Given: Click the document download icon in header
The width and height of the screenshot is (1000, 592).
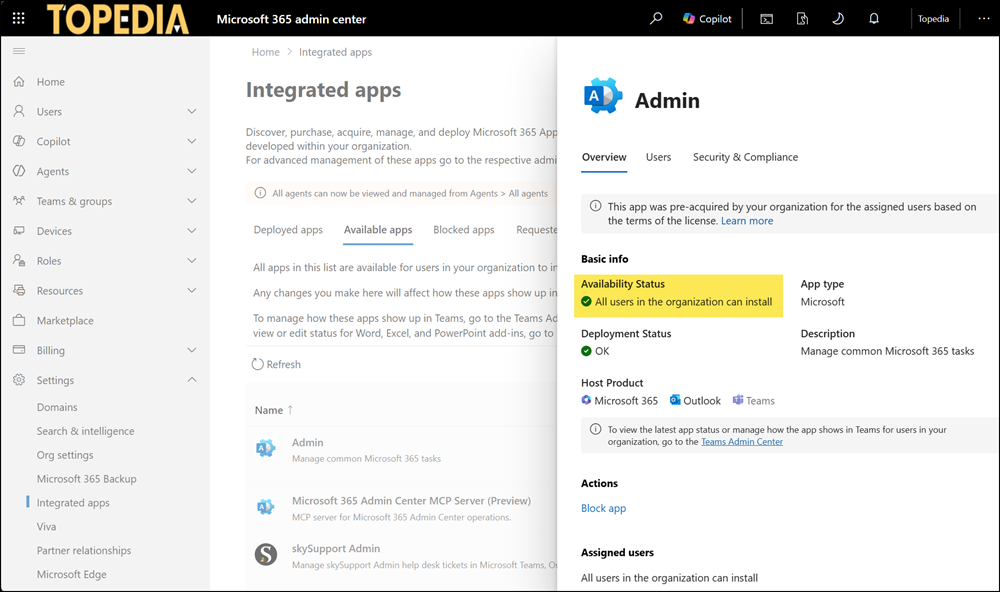Looking at the screenshot, I should point(802,19).
